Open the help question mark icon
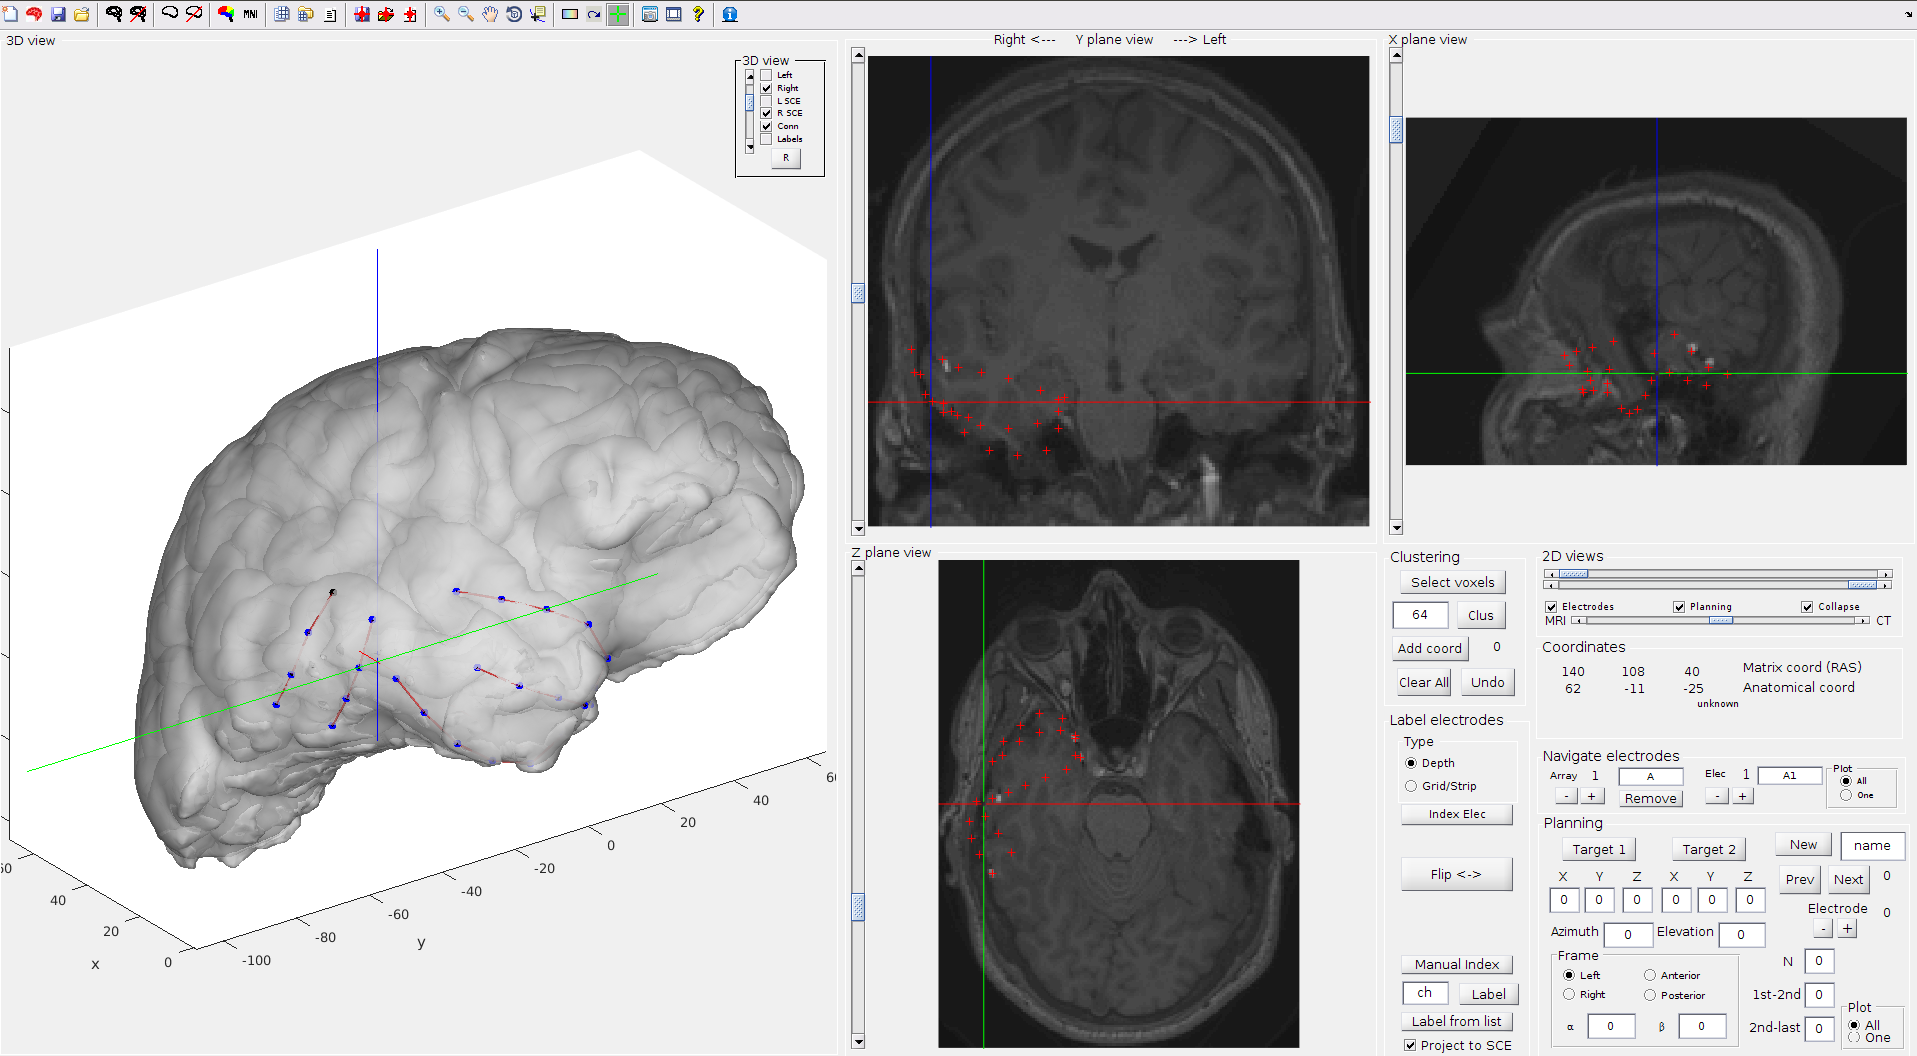This screenshot has height=1056, width=1917. tap(699, 14)
